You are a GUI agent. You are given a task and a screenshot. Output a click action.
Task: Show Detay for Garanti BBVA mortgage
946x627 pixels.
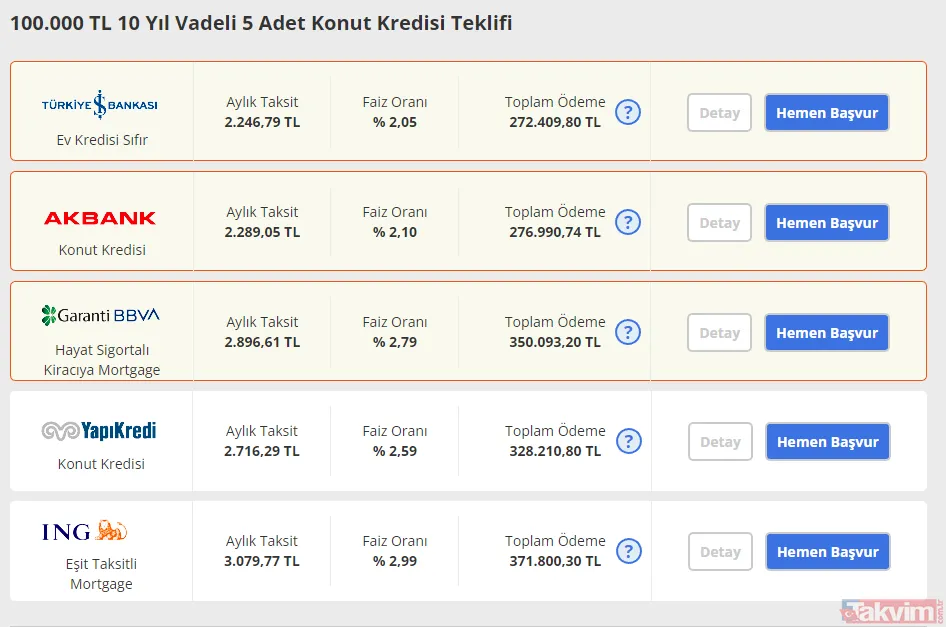coord(719,333)
